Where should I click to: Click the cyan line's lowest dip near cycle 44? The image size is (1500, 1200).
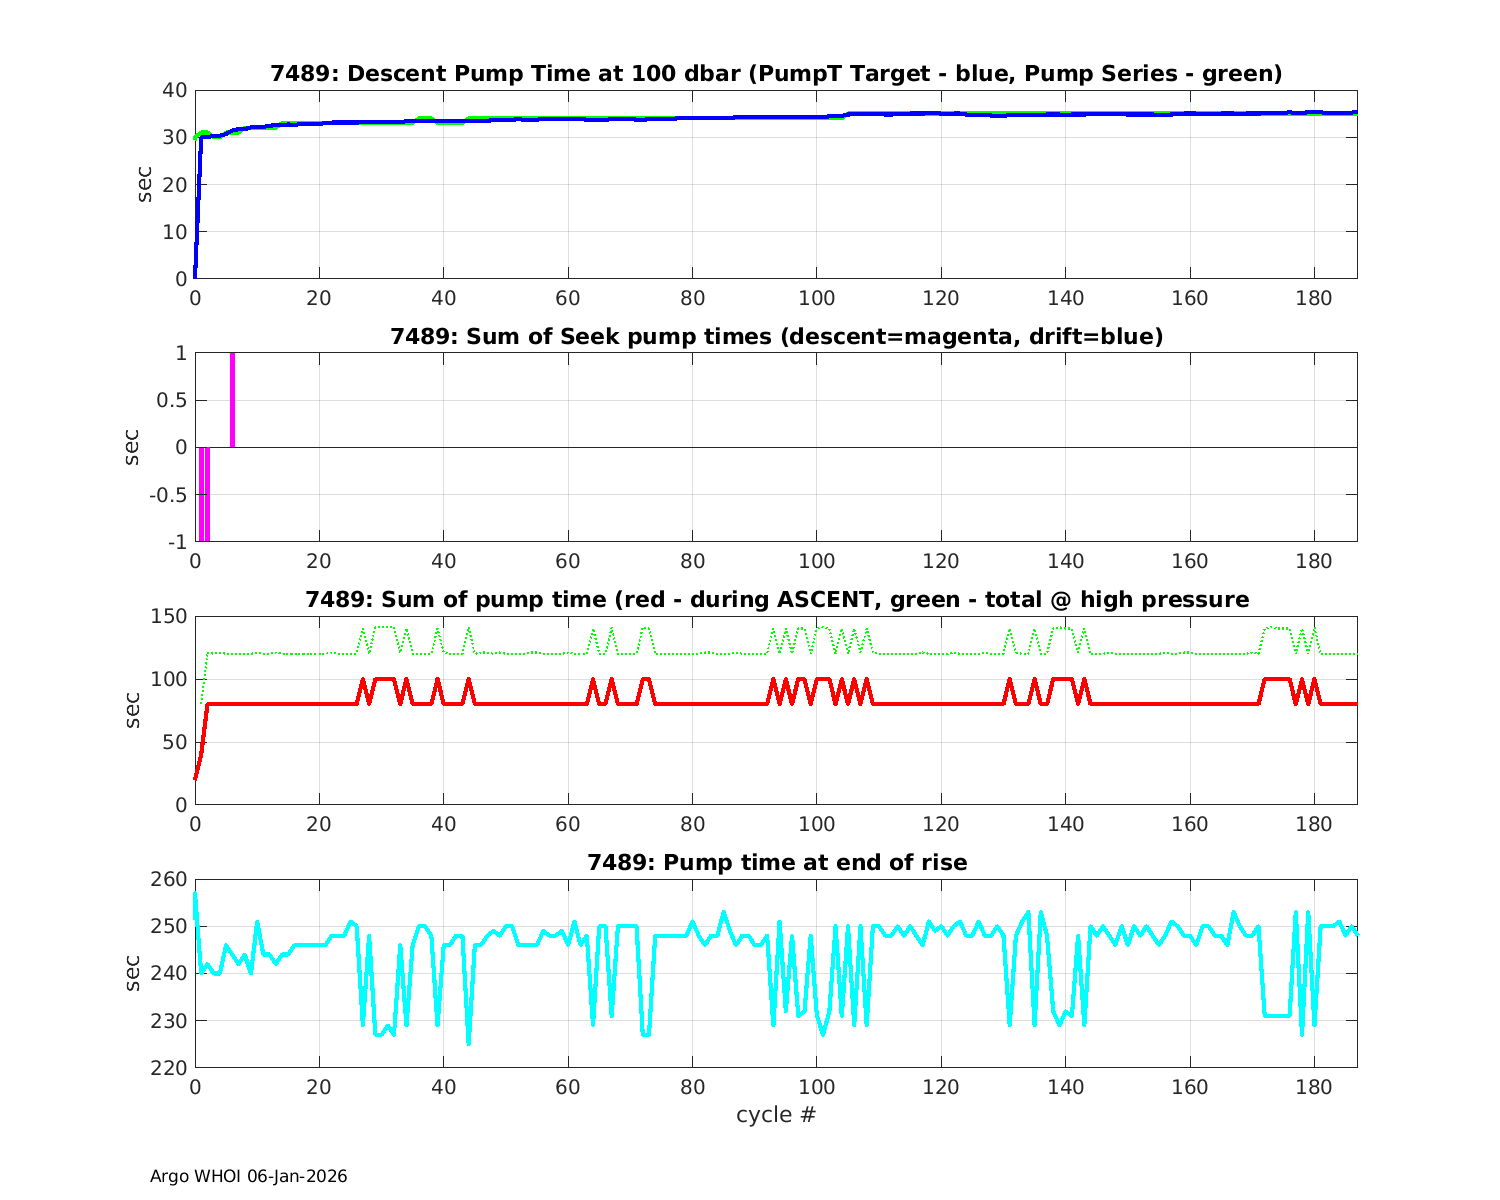point(468,1042)
